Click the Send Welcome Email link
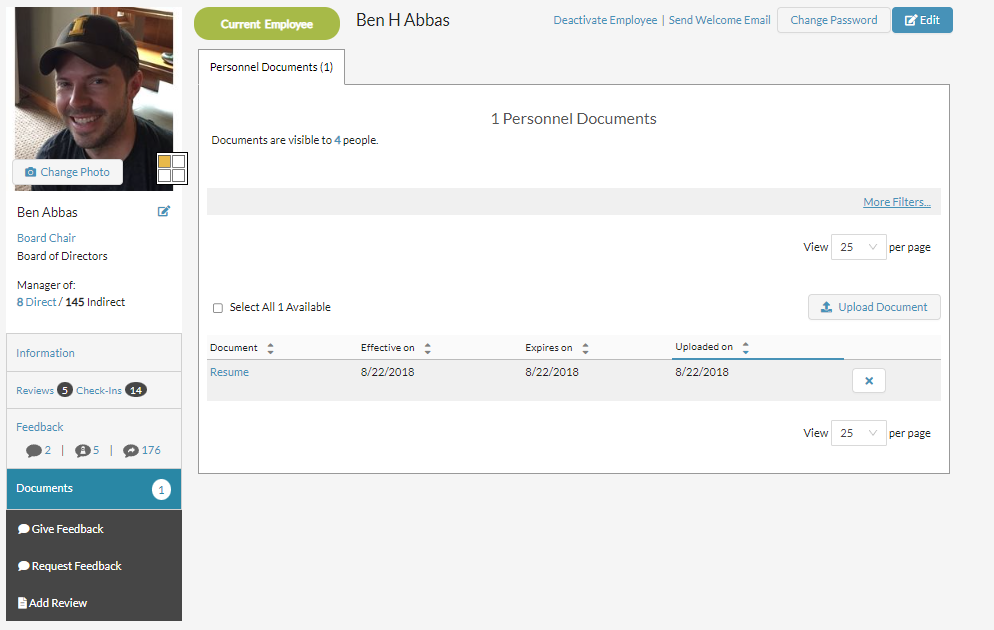 pos(720,20)
